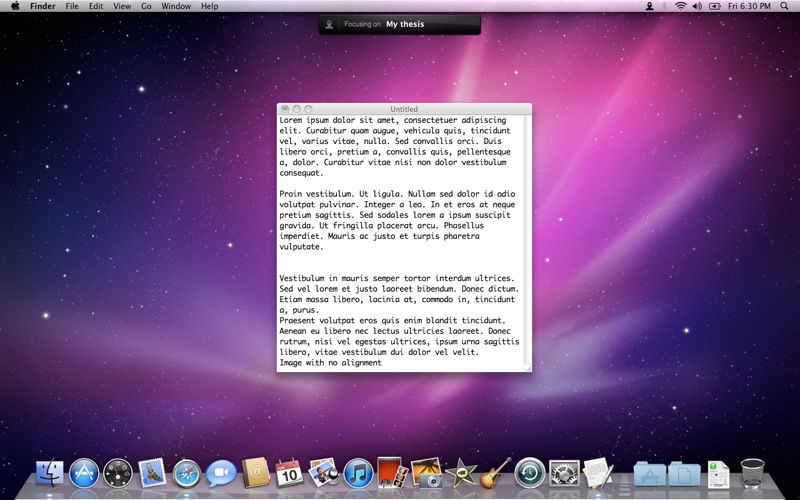Click the Untitled window vertical scrollbar

coord(528,240)
